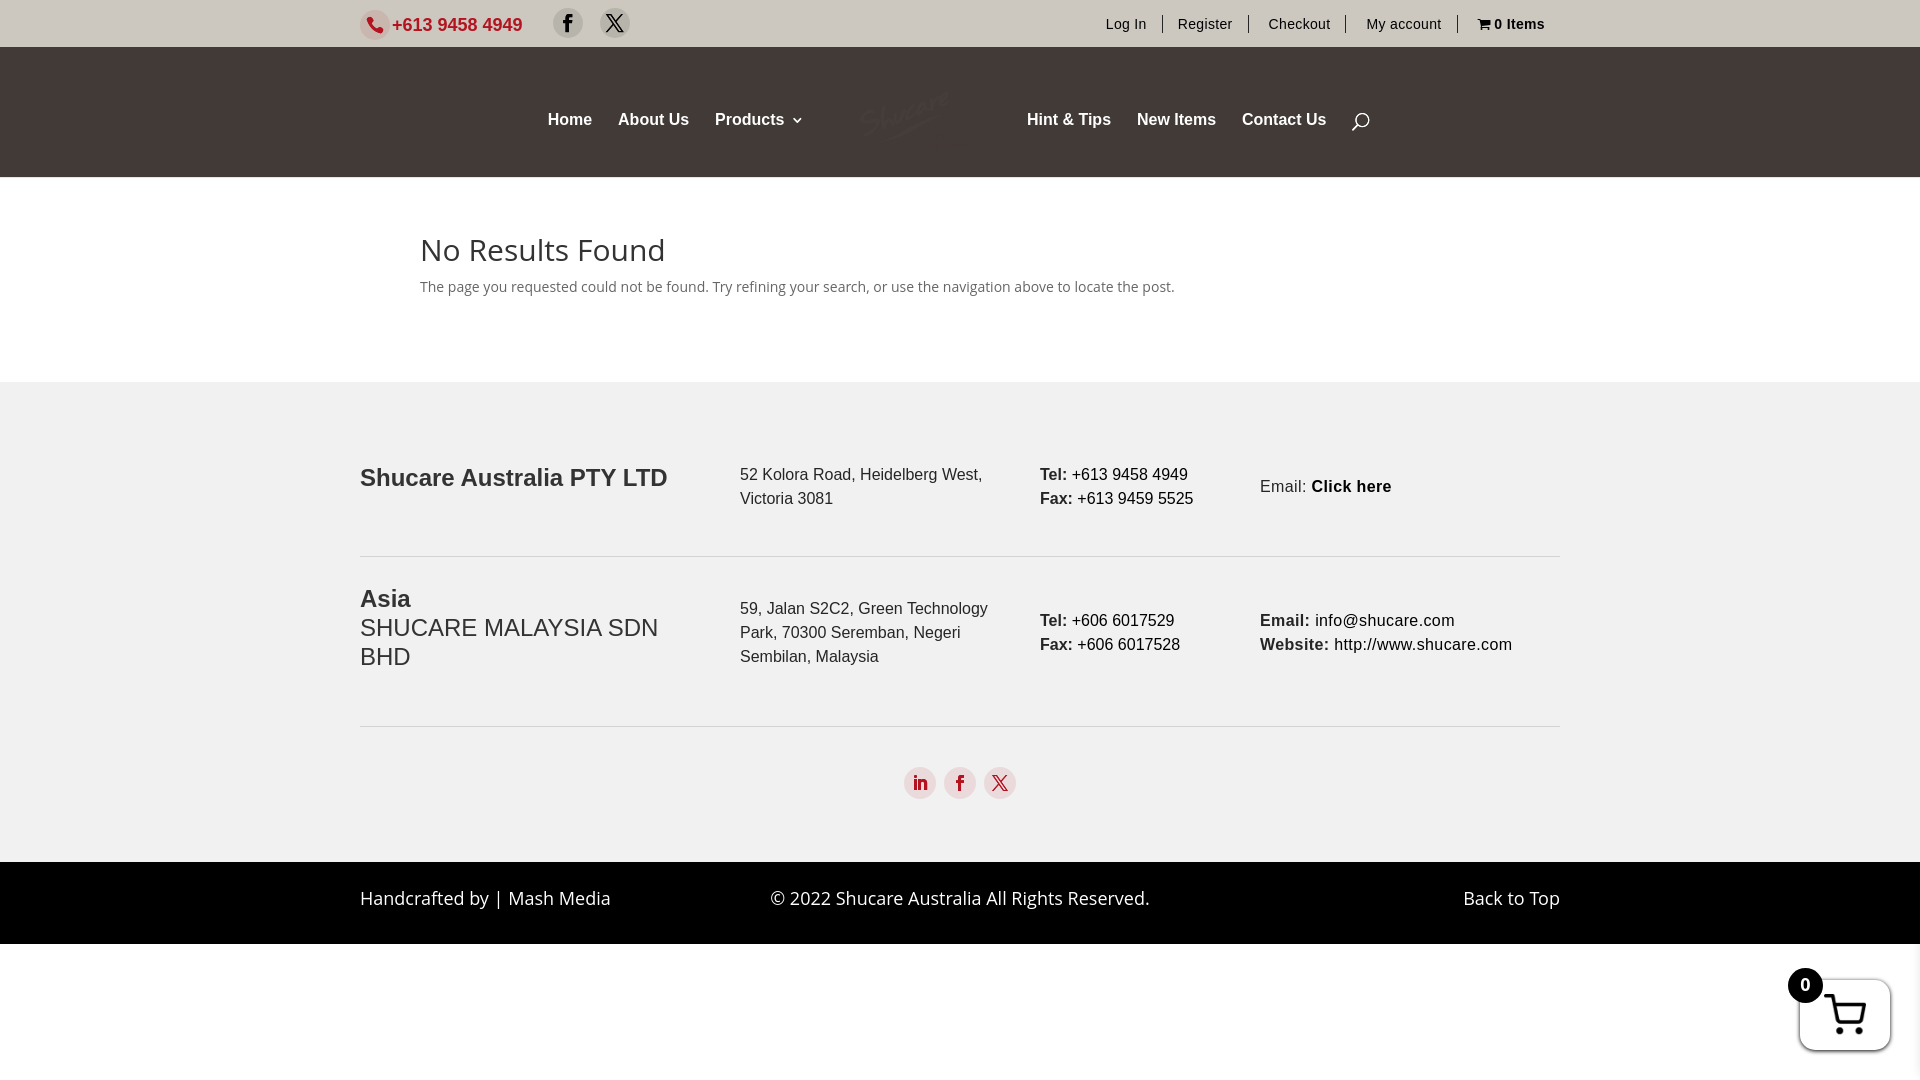This screenshot has width=1920, height=1080.
Task: Go to Checkout link
Action: pyautogui.click(x=1299, y=24)
